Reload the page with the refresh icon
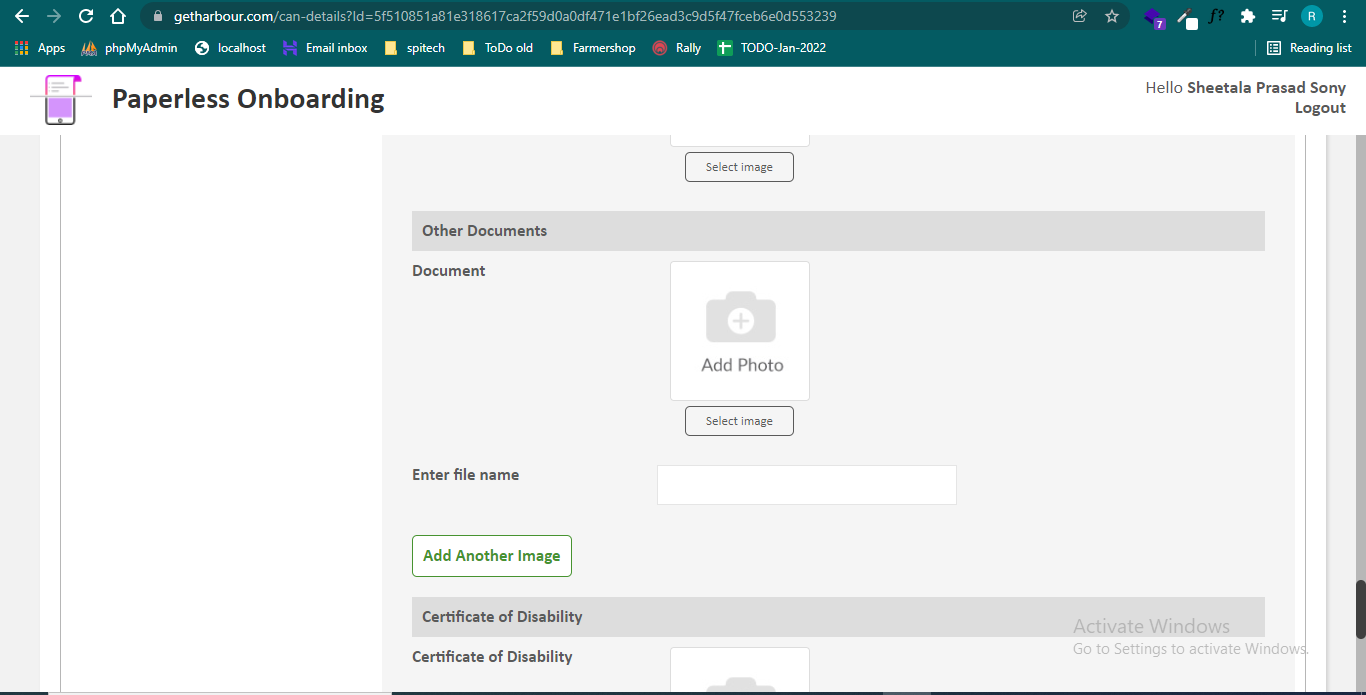This screenshot has width=1366, height=695. [x=86, y=16]
